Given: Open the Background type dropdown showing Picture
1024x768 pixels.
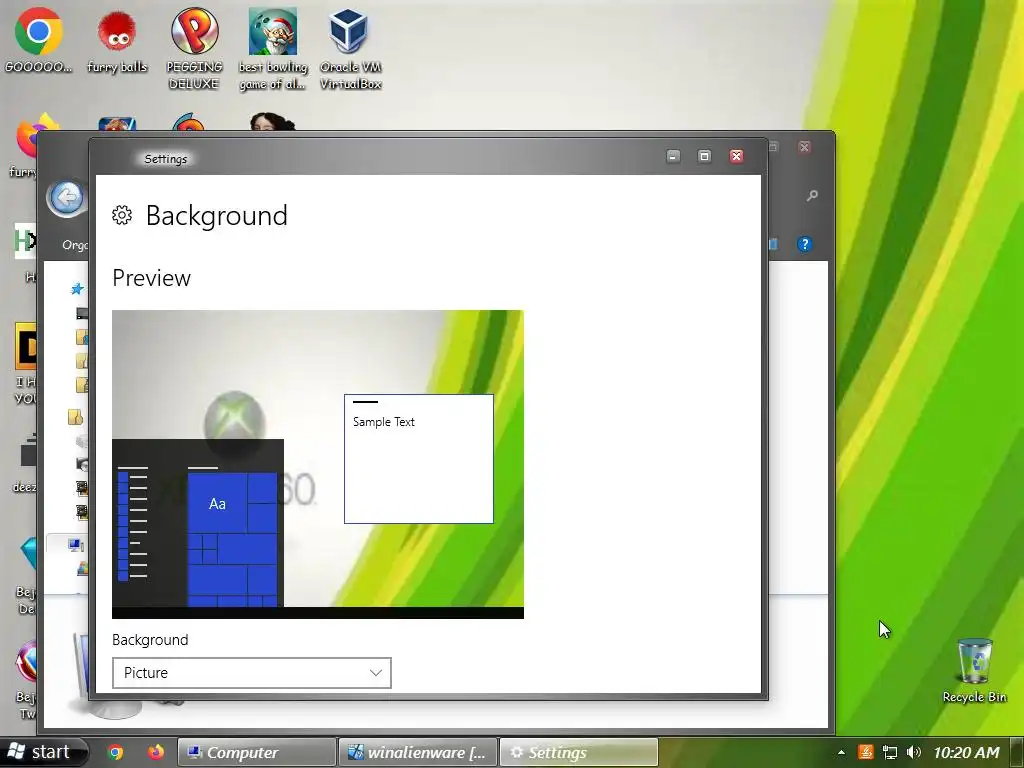Looking at the screenshot, I should click(251, 673).
